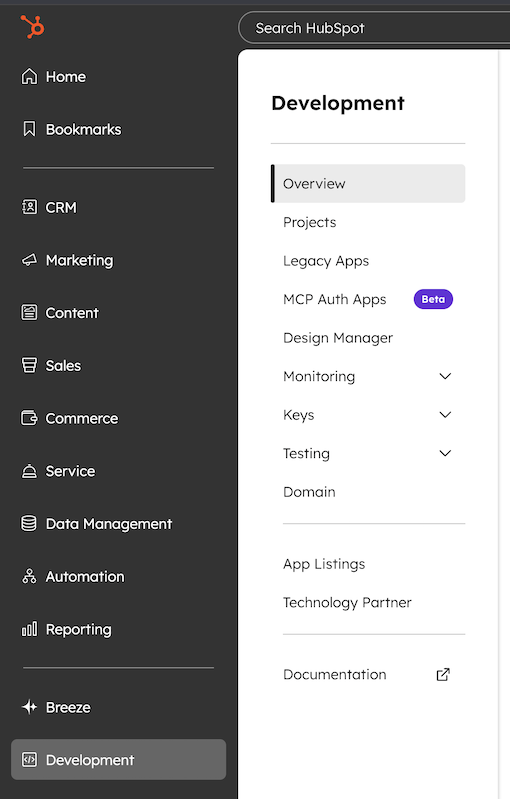Click the Service bell icon
This screenshot has height=799, width=510.
(29, 471)
